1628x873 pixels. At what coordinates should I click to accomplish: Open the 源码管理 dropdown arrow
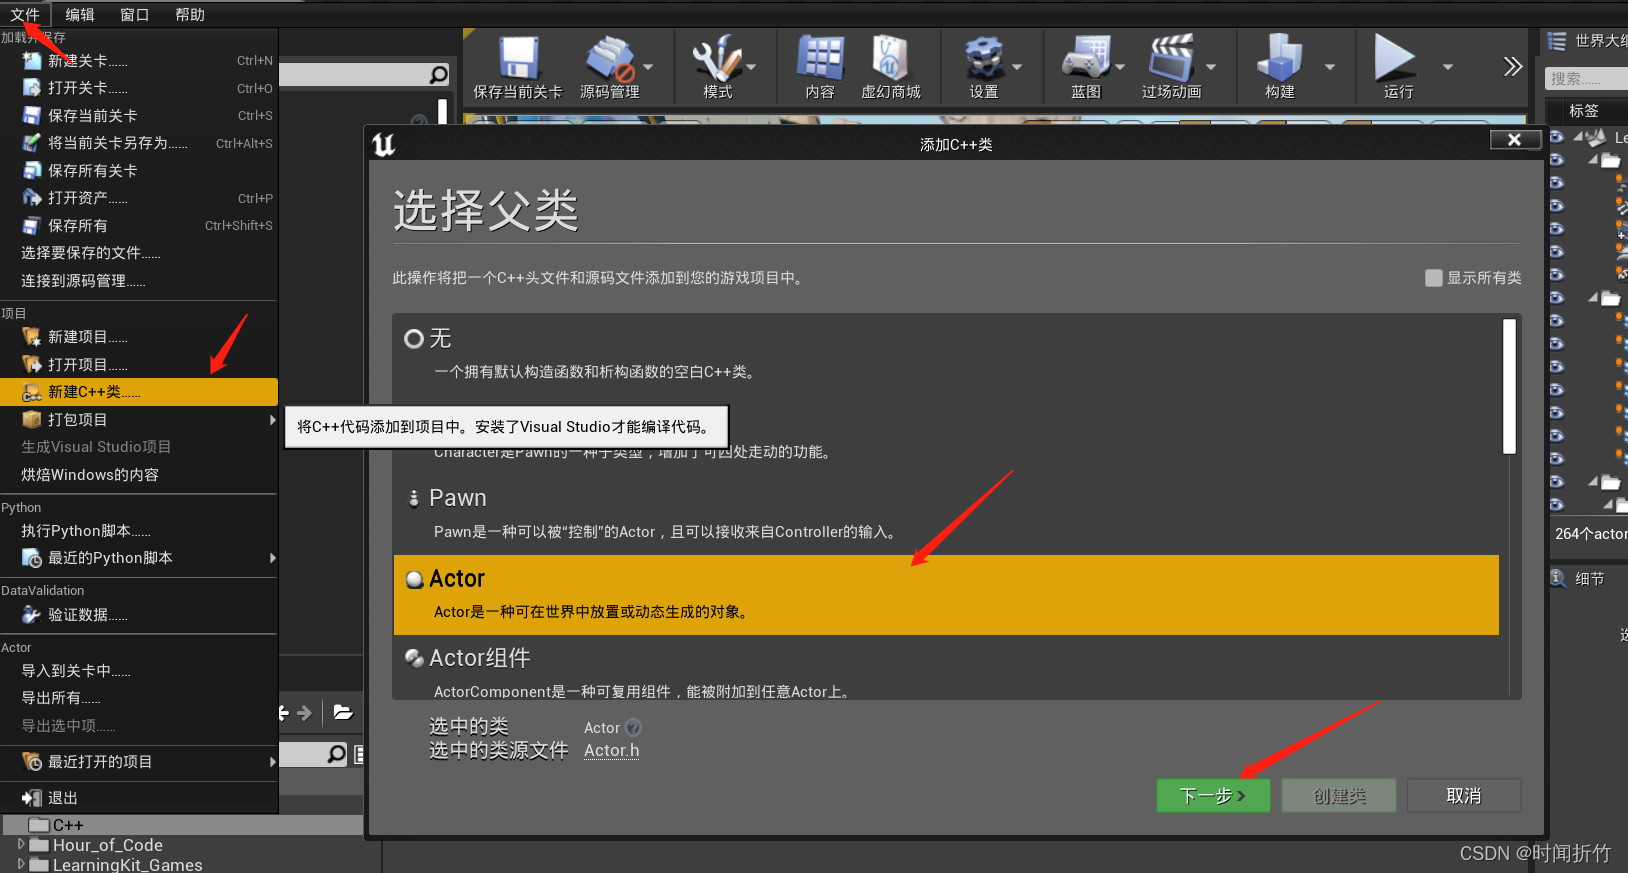click(648, 67)
